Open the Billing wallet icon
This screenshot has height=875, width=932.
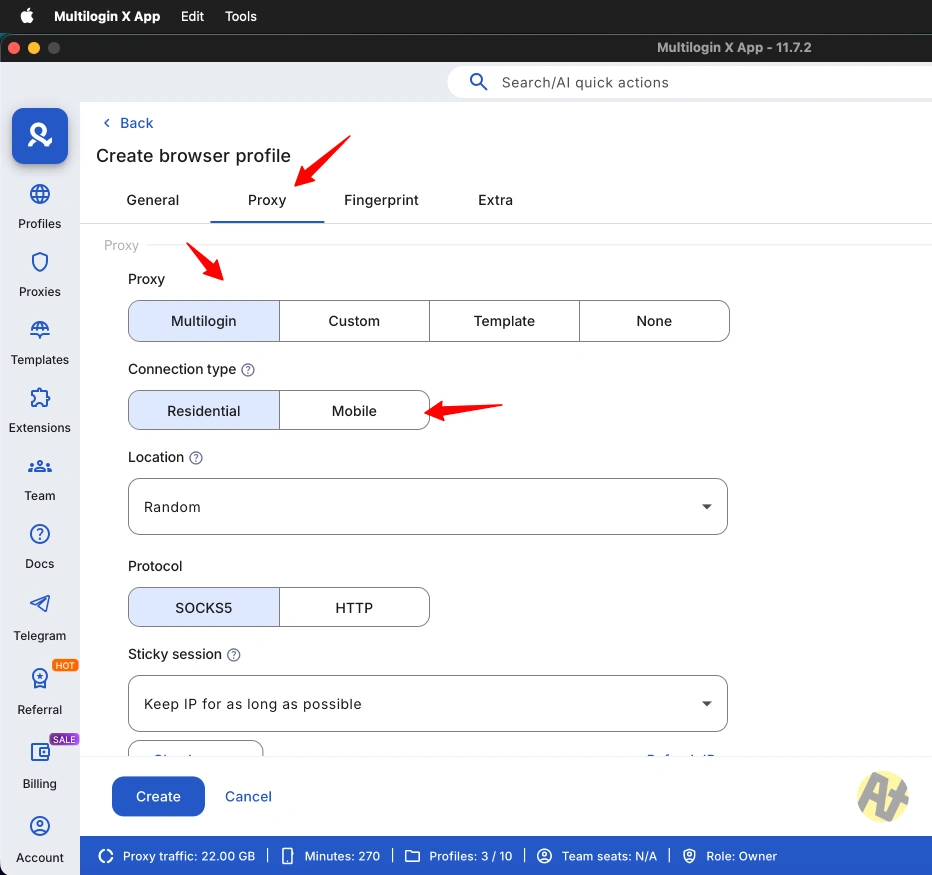point(40,752)
